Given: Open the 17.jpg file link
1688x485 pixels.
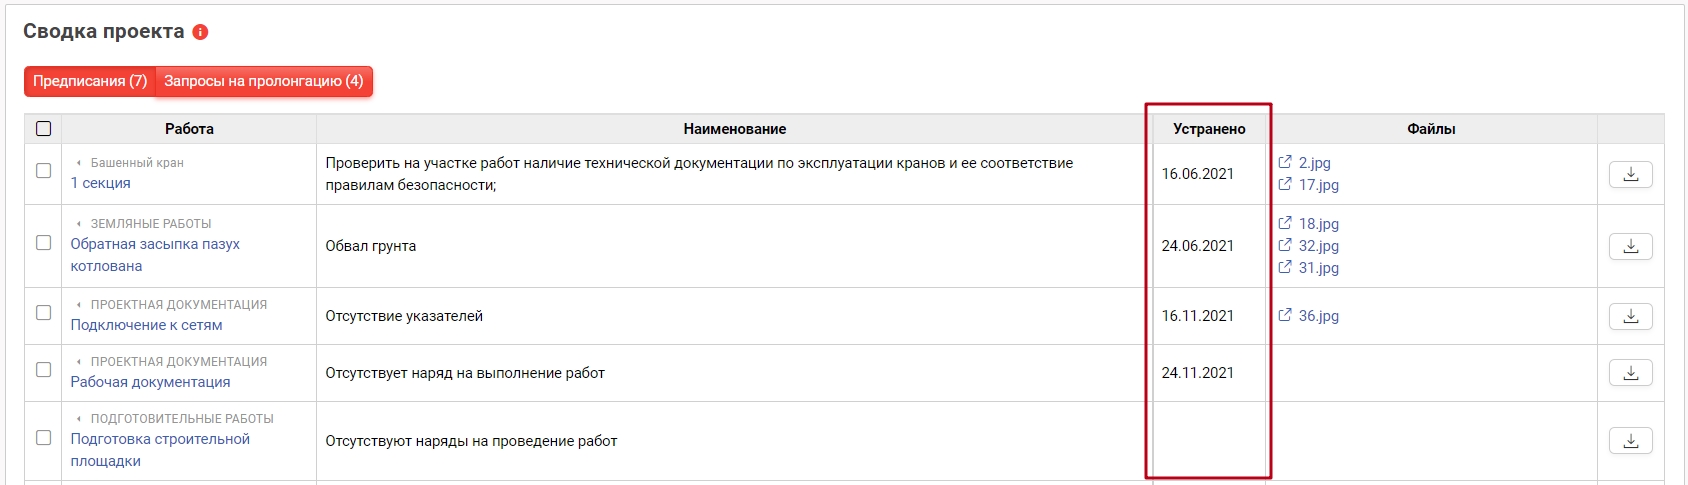Looking at the screenshot, I should 1318,185.
